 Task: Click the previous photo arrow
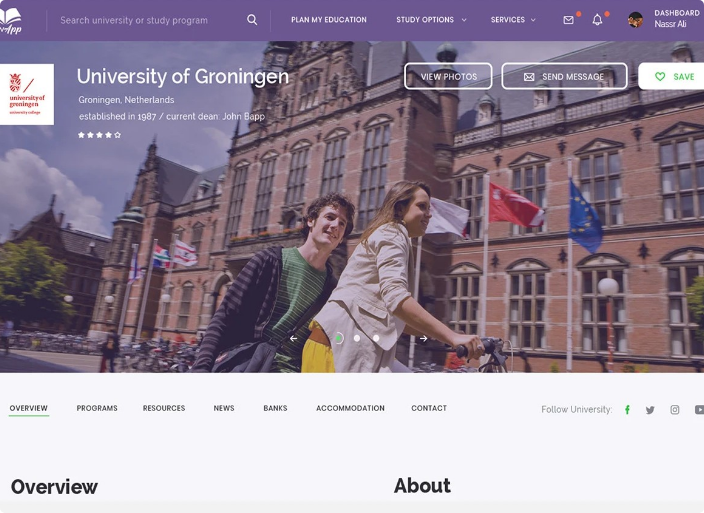(x=293, y=338)
